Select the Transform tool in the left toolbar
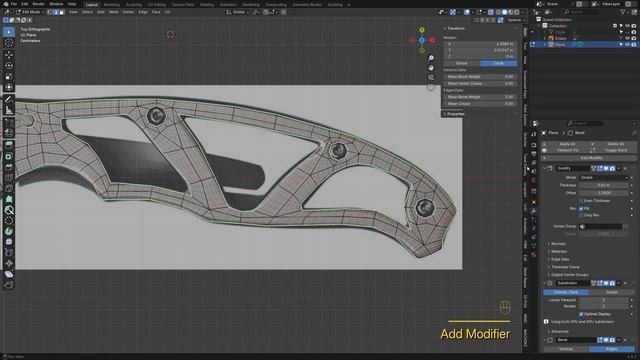 click(9, 87)
